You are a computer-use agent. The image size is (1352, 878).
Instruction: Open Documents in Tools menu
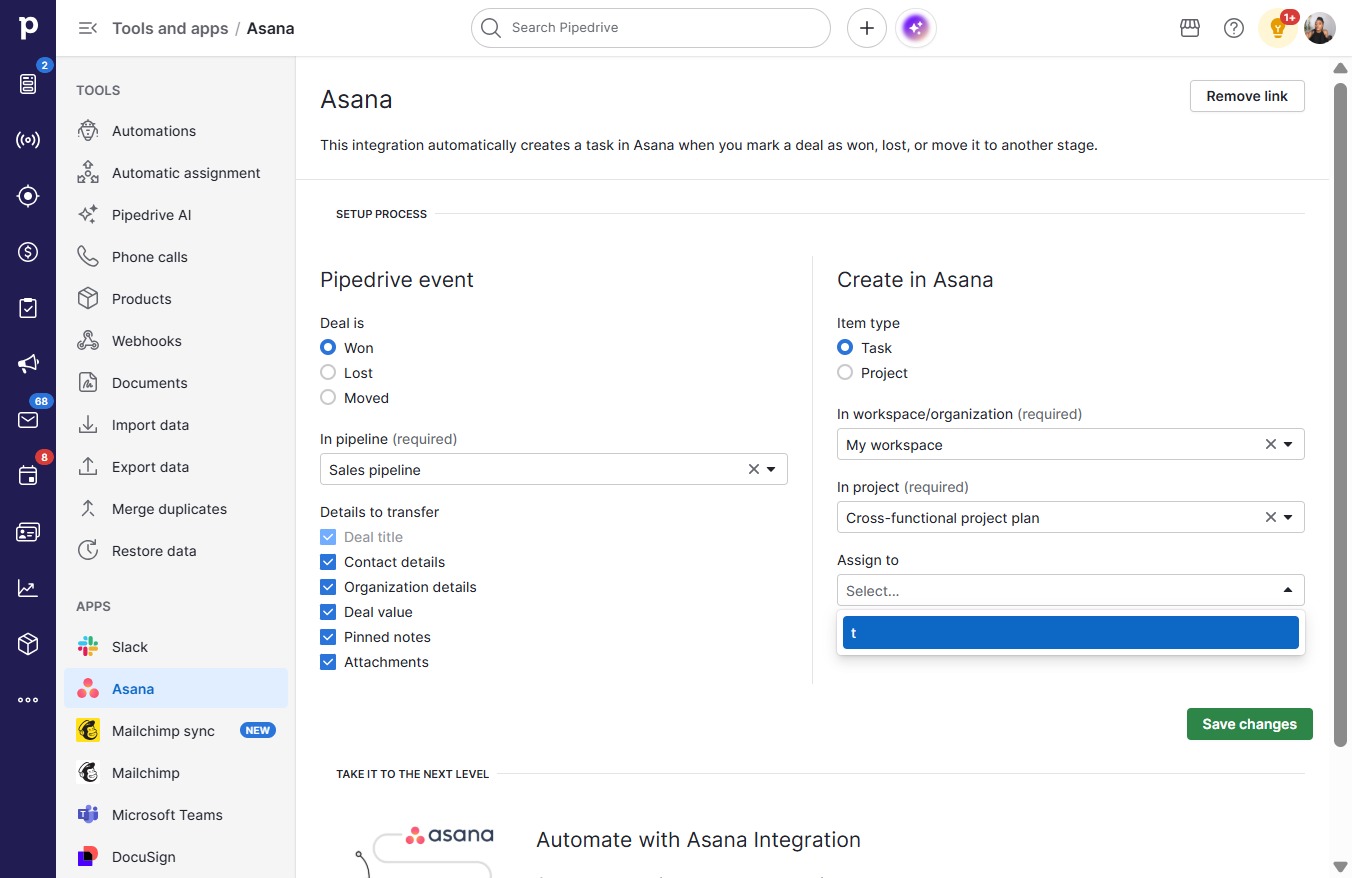(x=176, y=383)
